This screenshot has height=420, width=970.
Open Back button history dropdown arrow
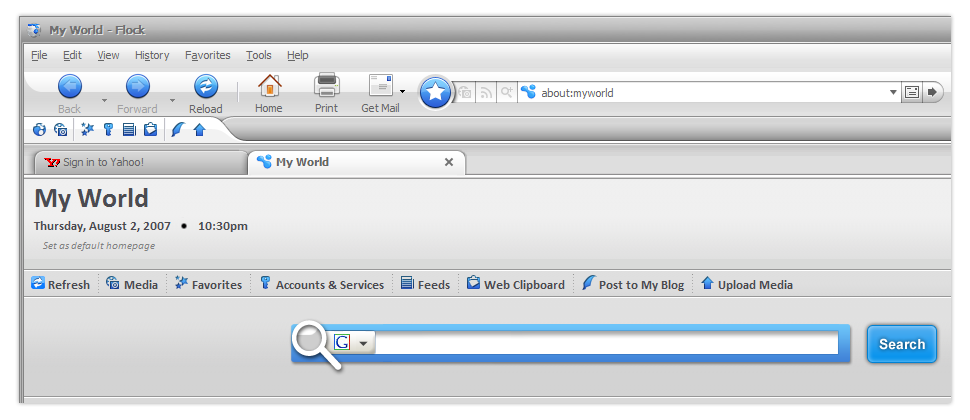coord(104,100)
